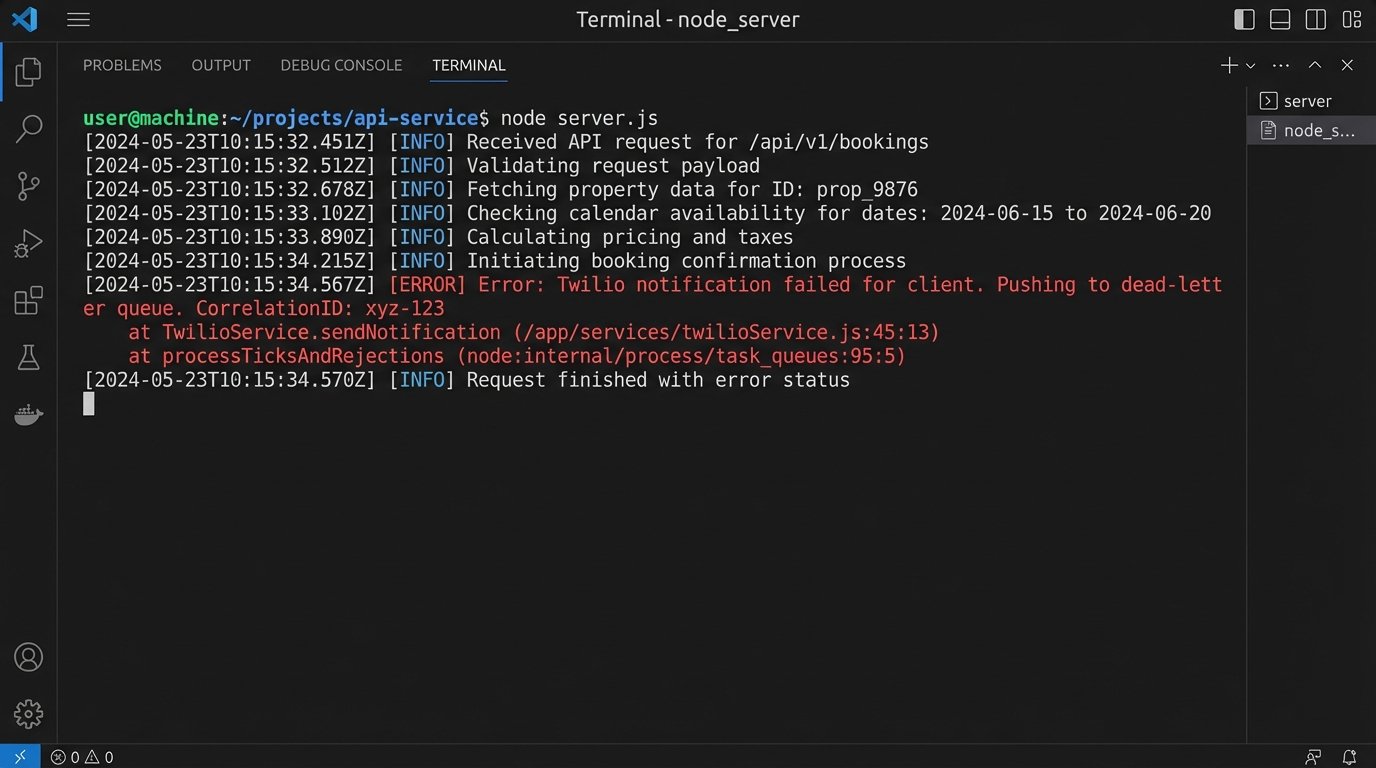Image resolution: width=1376 pixels, height=768 pixels.
Task: Toggle the secondary sidebar visibility
Action: 1315,19
